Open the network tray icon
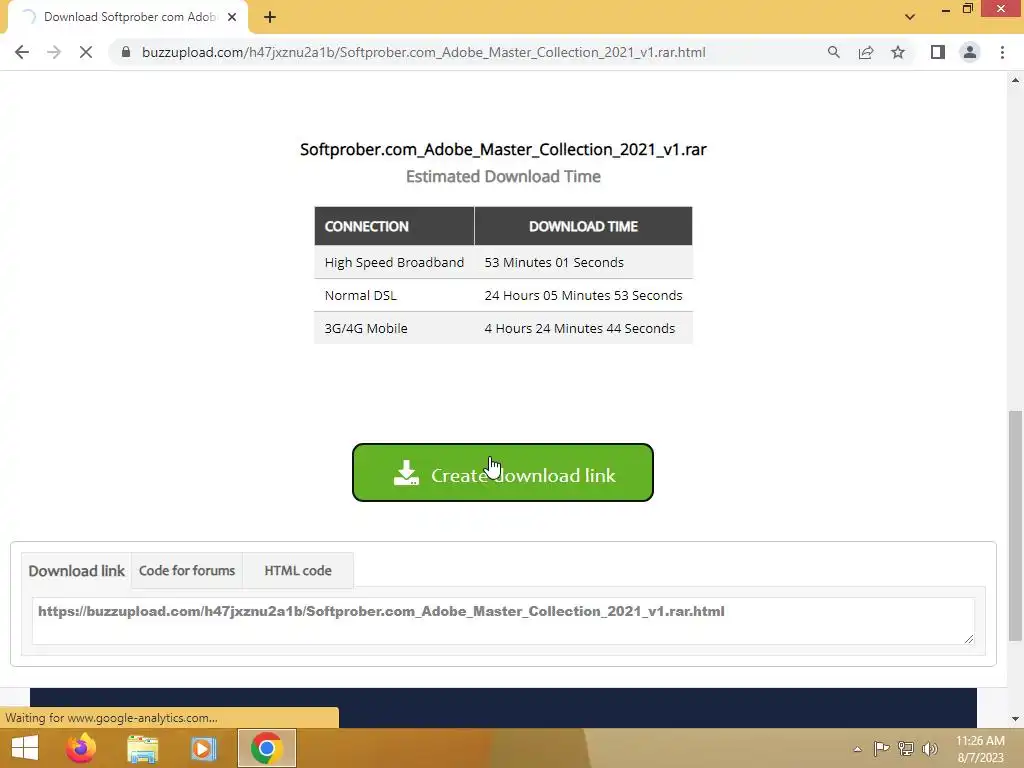1024x768 pixels. pos(906,748)
